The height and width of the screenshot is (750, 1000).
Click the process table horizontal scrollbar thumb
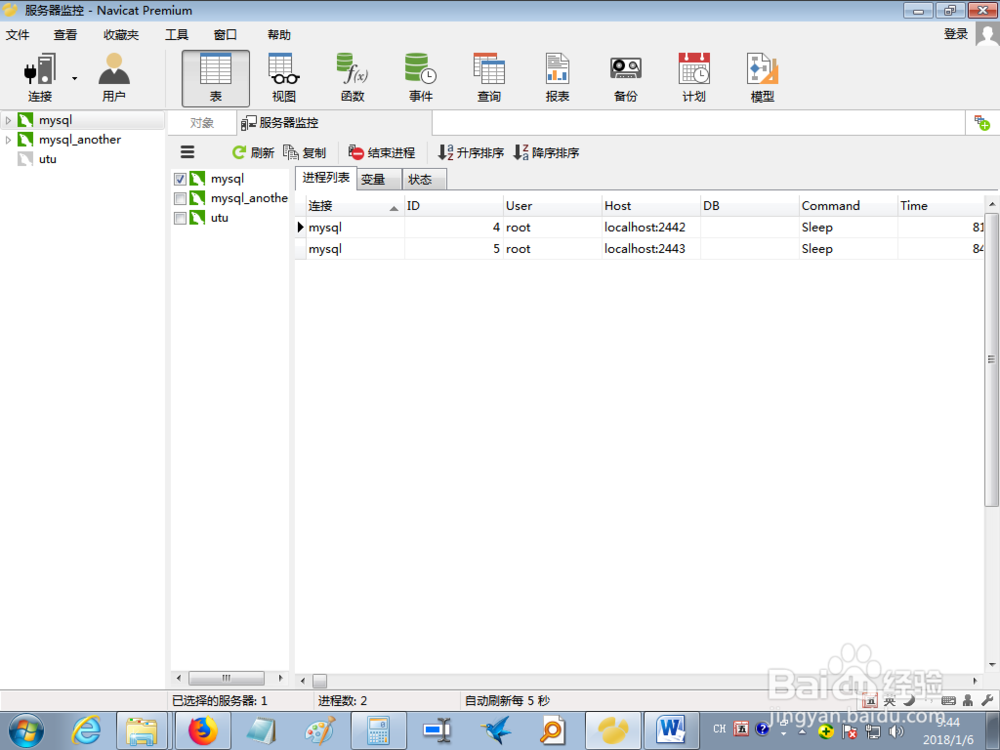pos(320,681)
